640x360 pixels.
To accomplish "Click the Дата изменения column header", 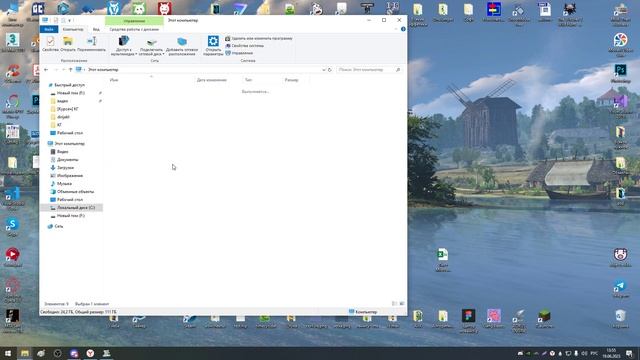I will point(218,80).
